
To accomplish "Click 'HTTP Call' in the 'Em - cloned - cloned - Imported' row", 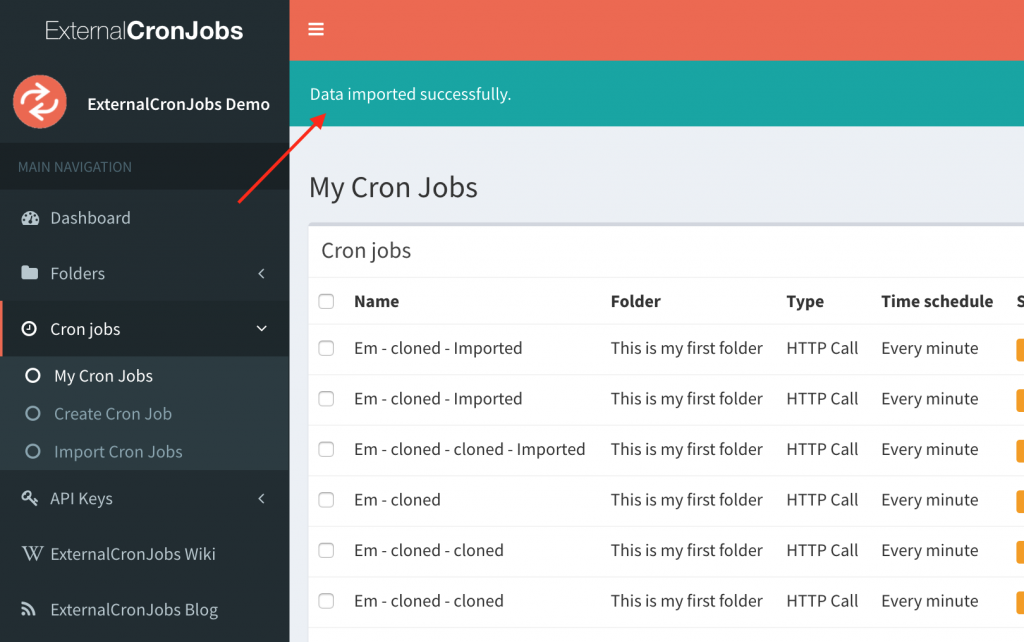I will tap(822, 449).
